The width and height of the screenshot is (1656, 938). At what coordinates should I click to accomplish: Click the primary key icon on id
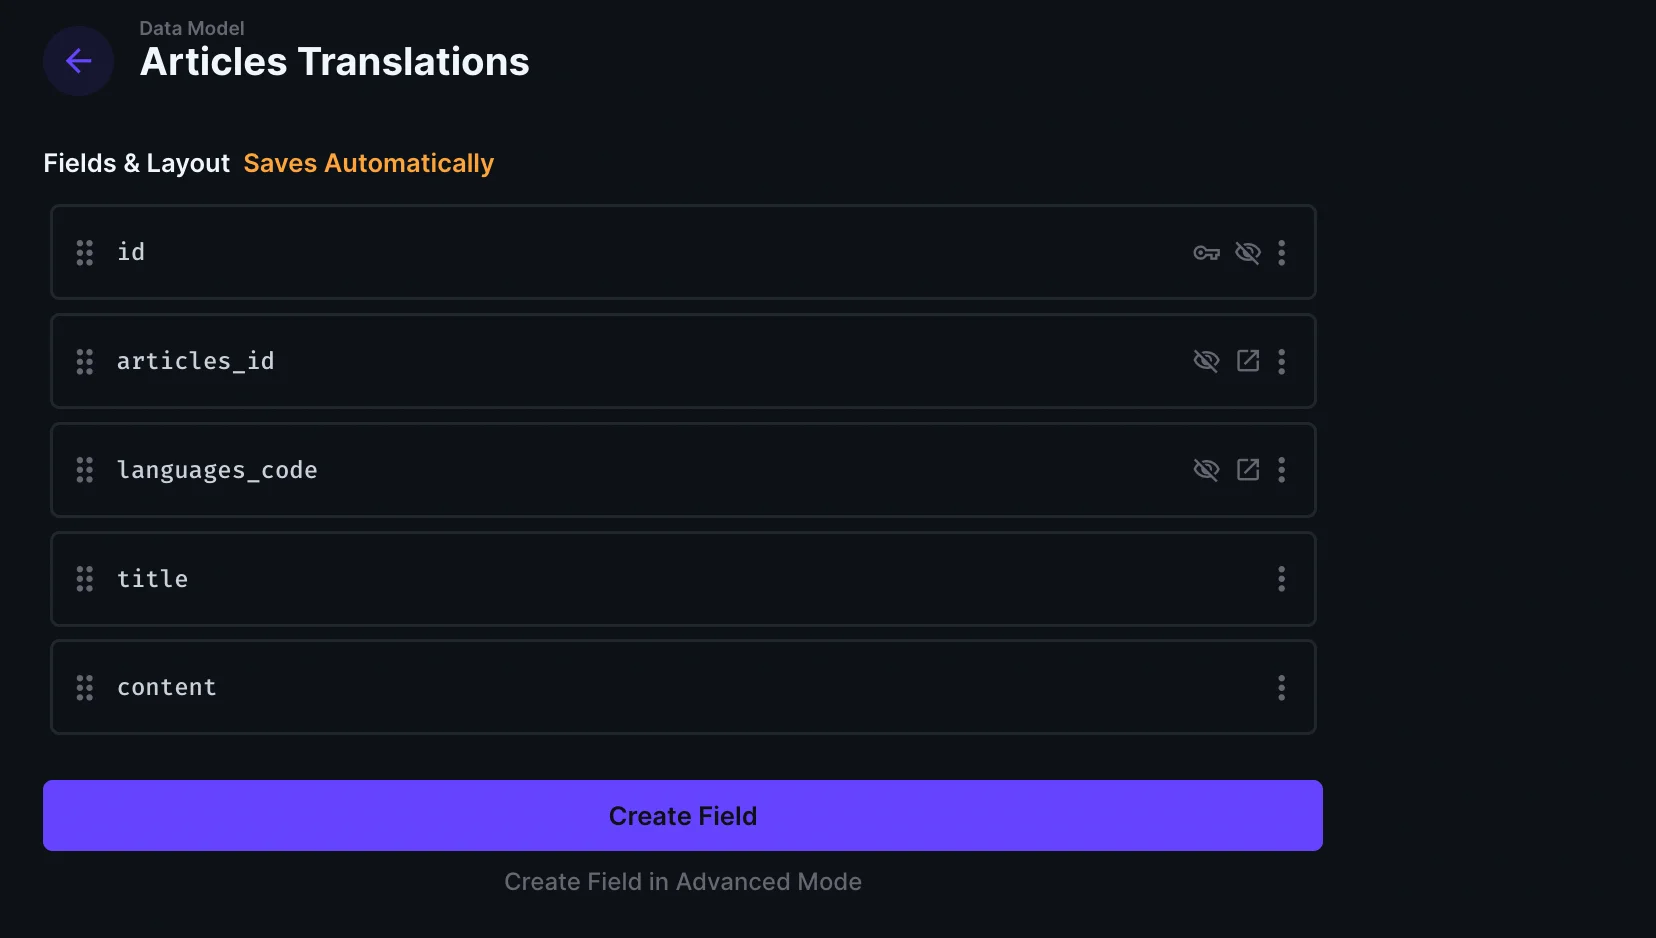point(1206,253)
